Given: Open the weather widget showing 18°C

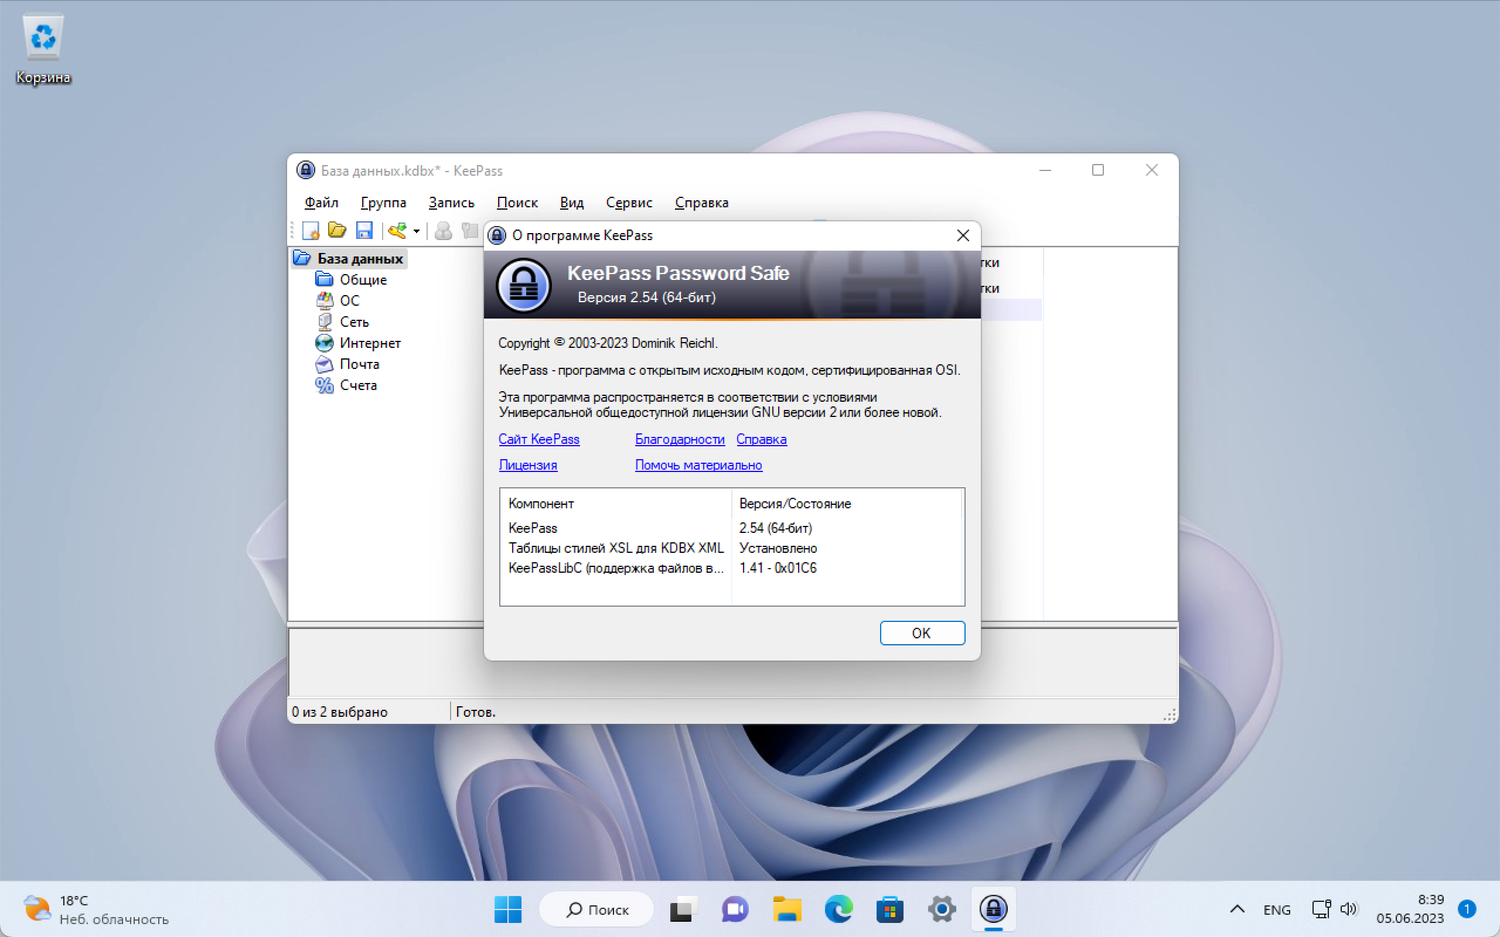Looking at the screenshot, I should tap(97, 909).
